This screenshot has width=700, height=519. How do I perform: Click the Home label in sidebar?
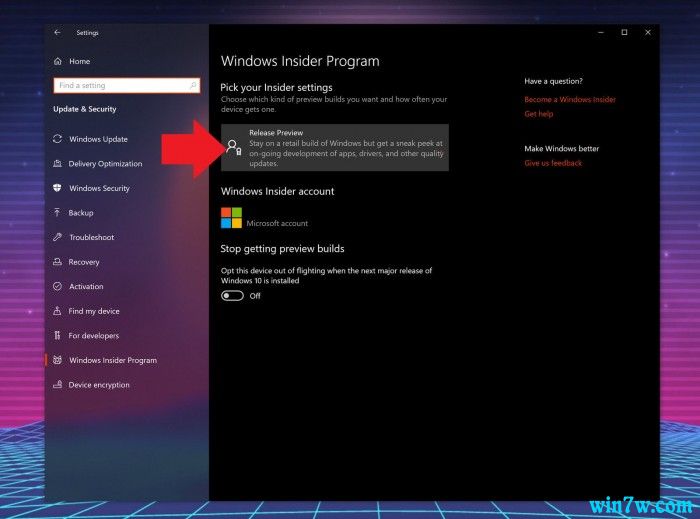79,62
